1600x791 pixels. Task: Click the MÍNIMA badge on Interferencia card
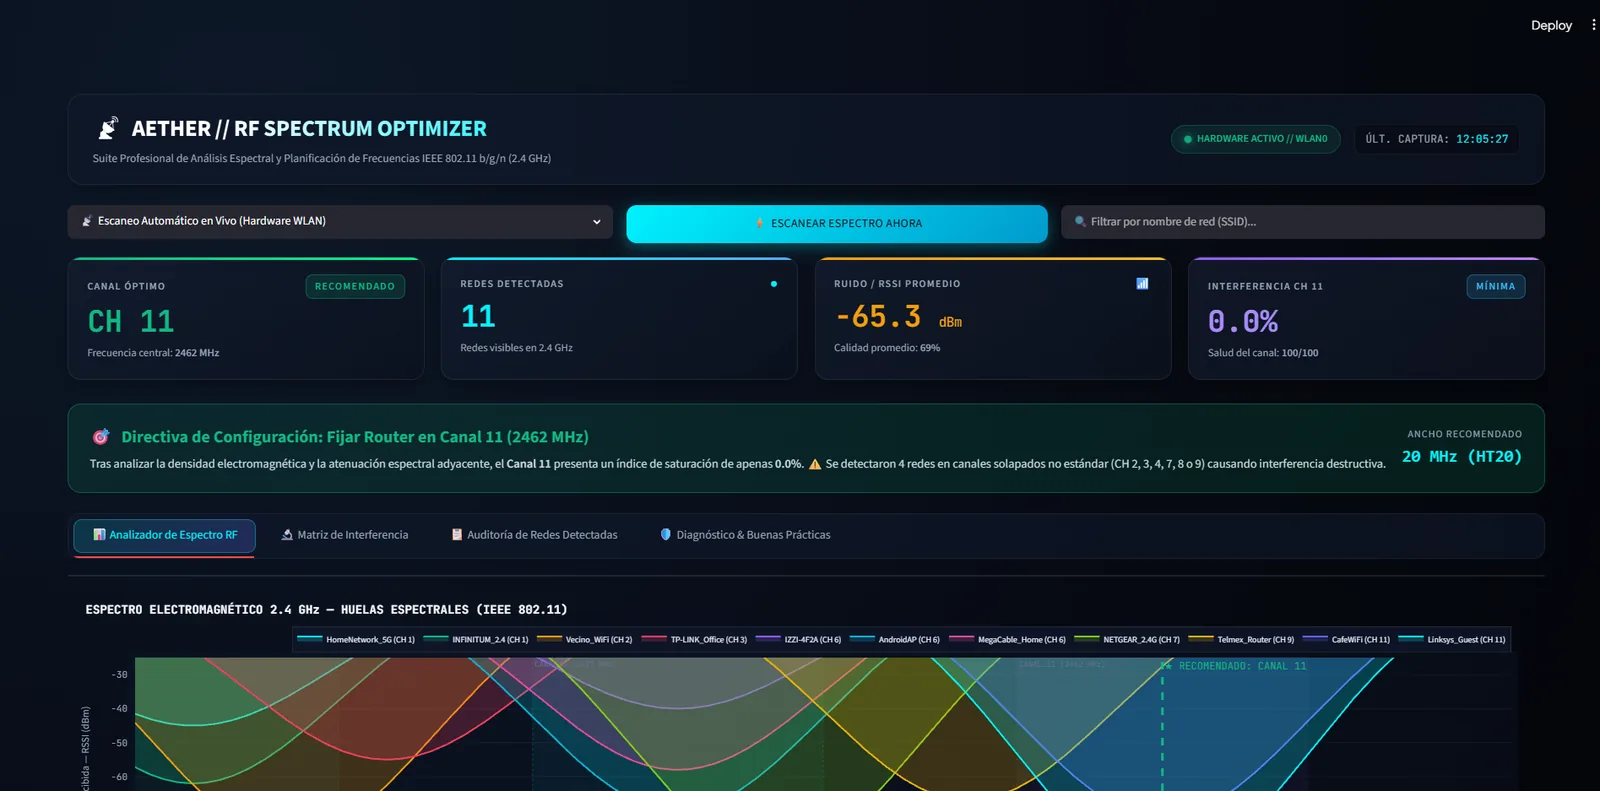[x=1496, y=286]
